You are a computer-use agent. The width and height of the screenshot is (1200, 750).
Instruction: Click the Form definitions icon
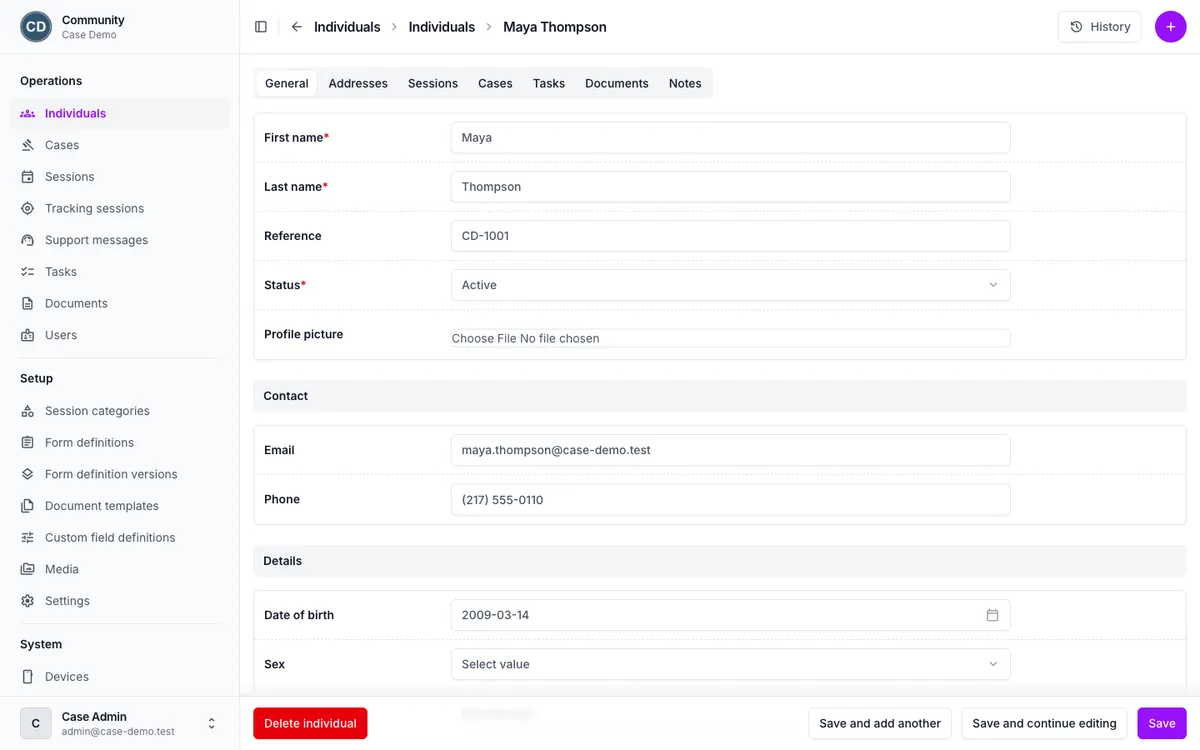tap(27, 442)
